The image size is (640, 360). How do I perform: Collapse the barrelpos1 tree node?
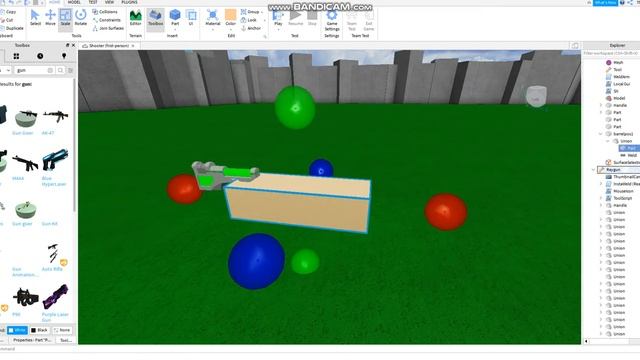click(x=601, y=134)
